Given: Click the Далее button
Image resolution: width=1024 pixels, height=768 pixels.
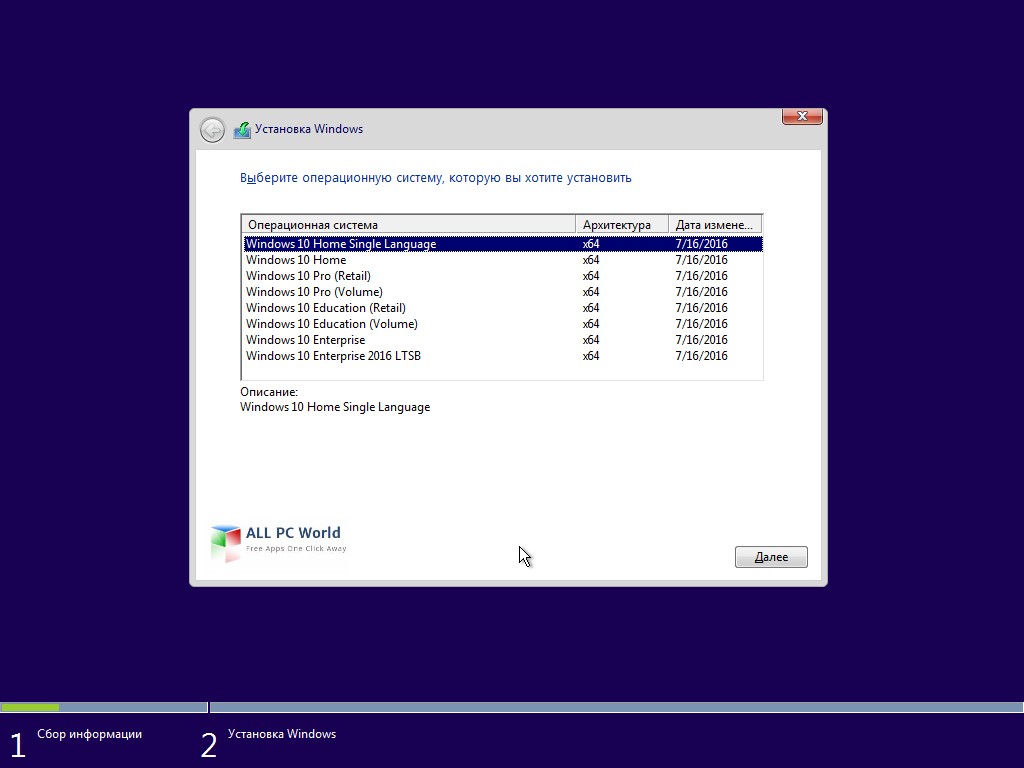Looking at the screenshot, I should [771, 557].
